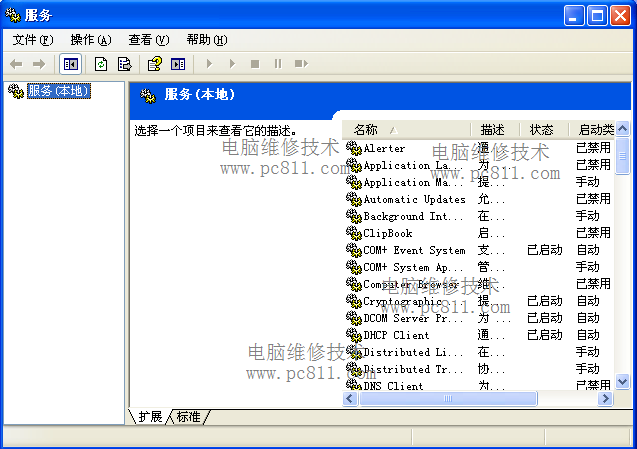Minimize the 服务 window
The width and height of the screenshot is (637, 449).
pos(574,16)
